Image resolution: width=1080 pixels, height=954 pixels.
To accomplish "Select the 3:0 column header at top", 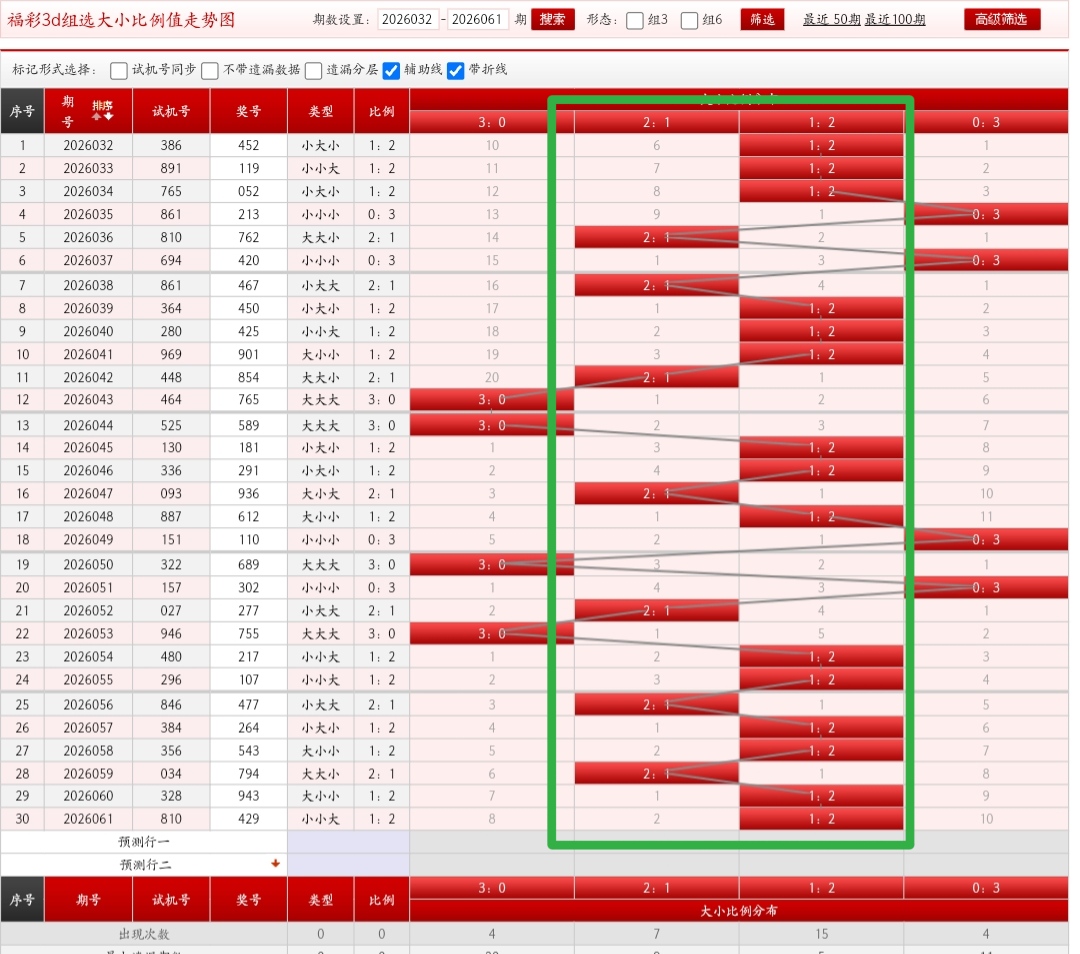I will pyautogui.click(x=492, y=121).
